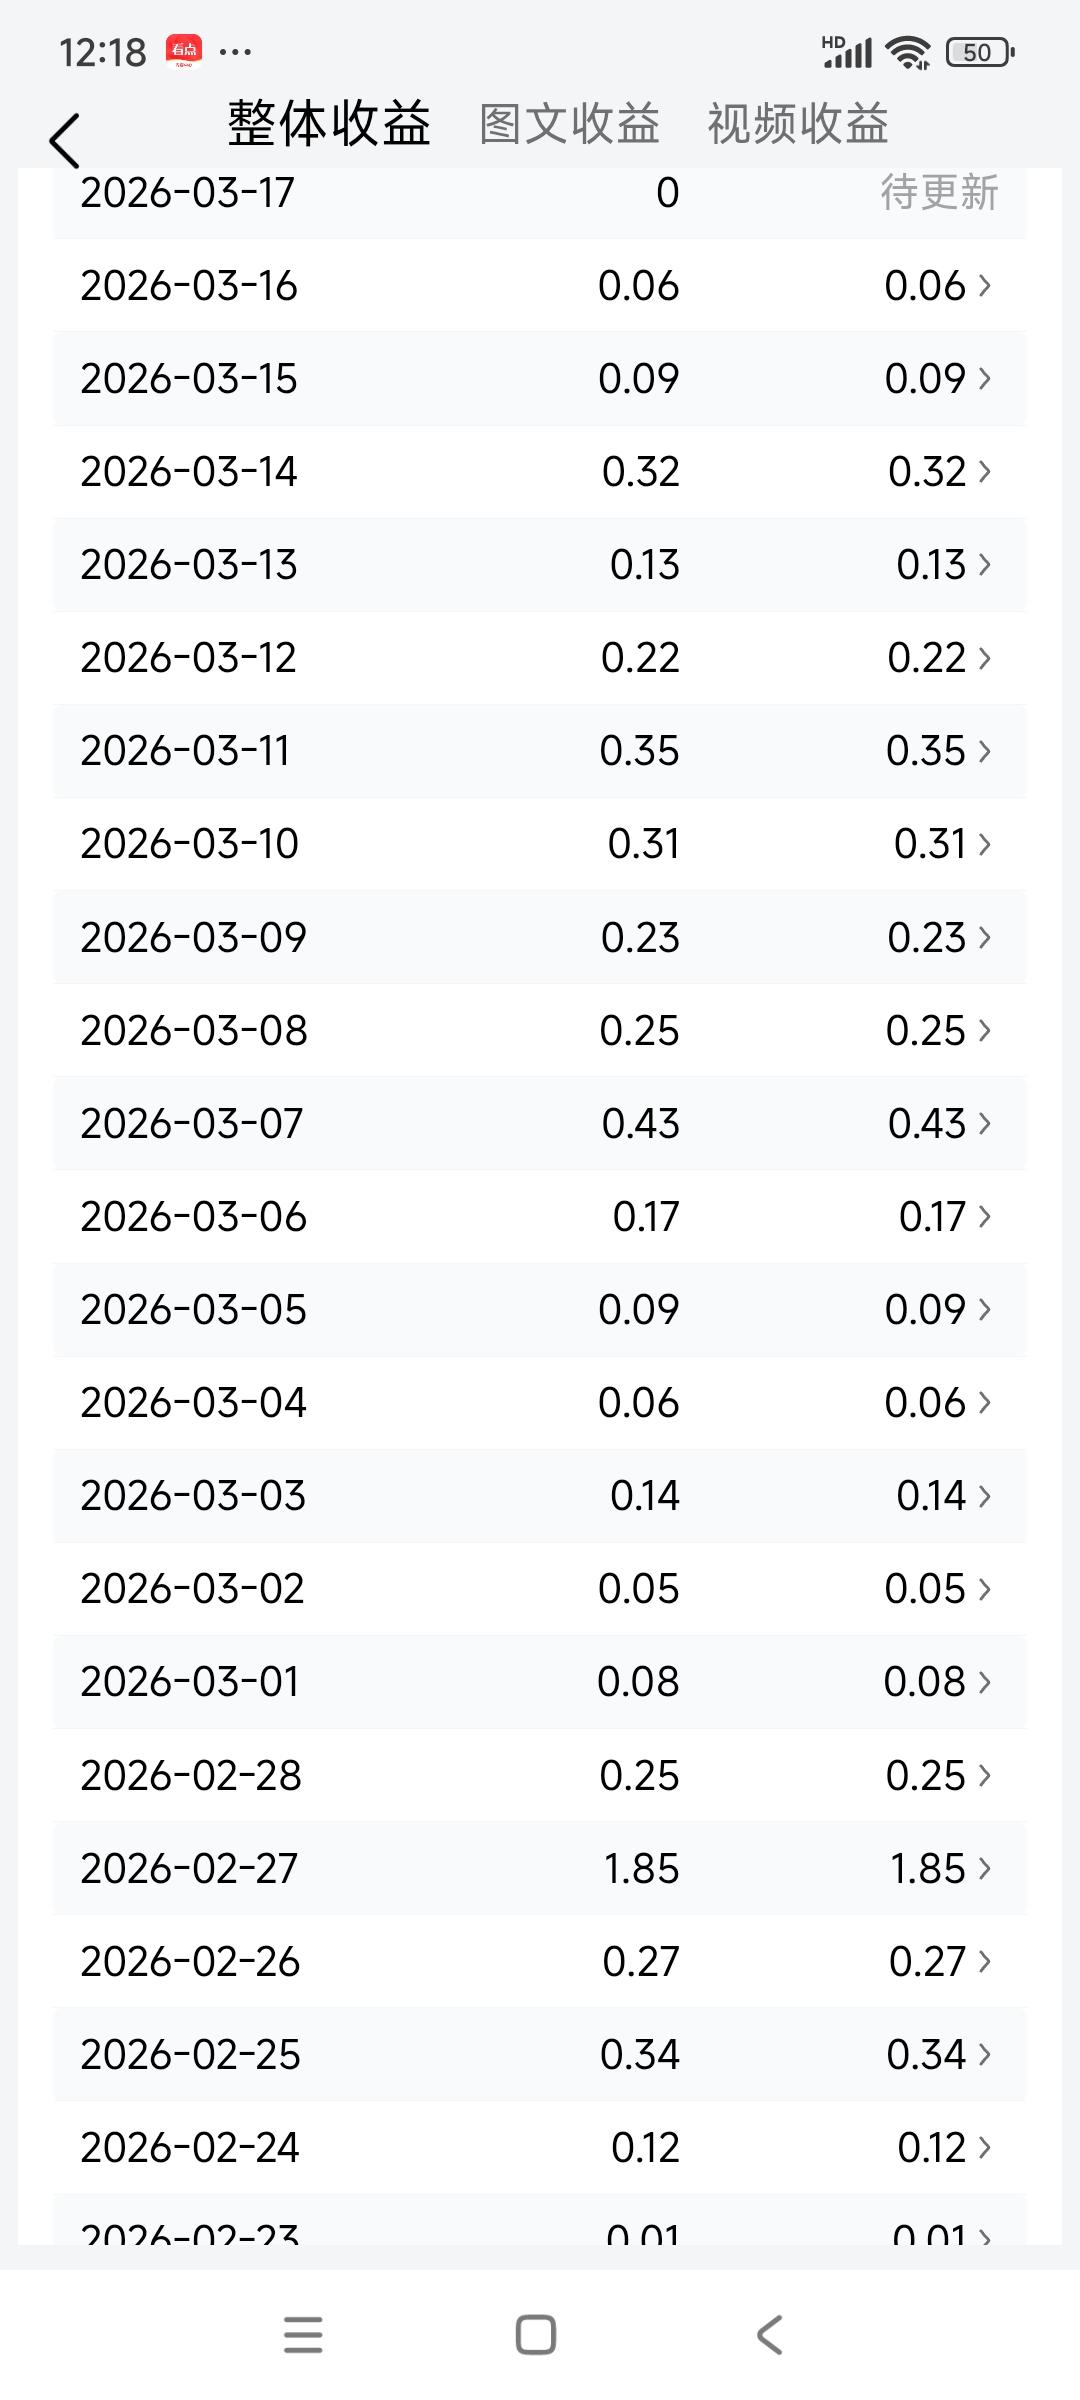The width and height of the screenshot is (1080, 2400).
Task: Select the 2026-03-14 date row
Action: coord(189,472)
